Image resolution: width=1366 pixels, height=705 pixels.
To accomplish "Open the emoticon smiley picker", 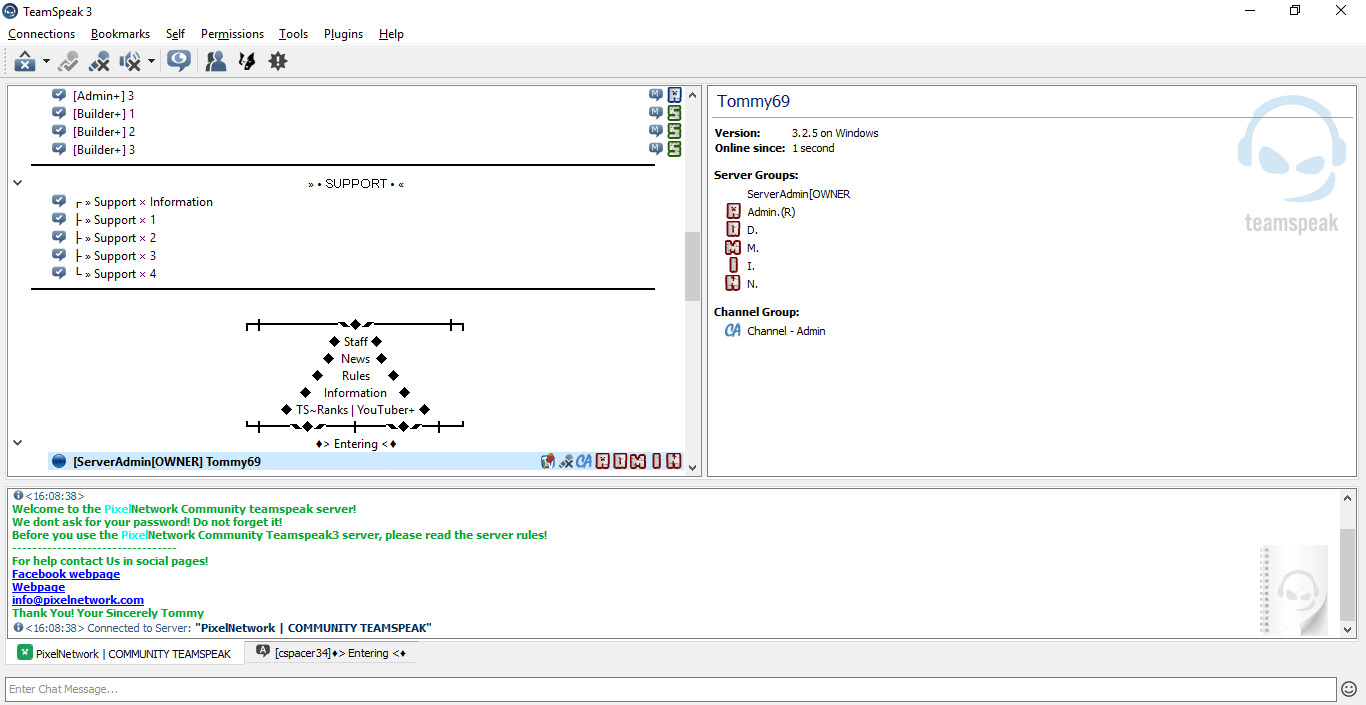I will pos(1349,689).
